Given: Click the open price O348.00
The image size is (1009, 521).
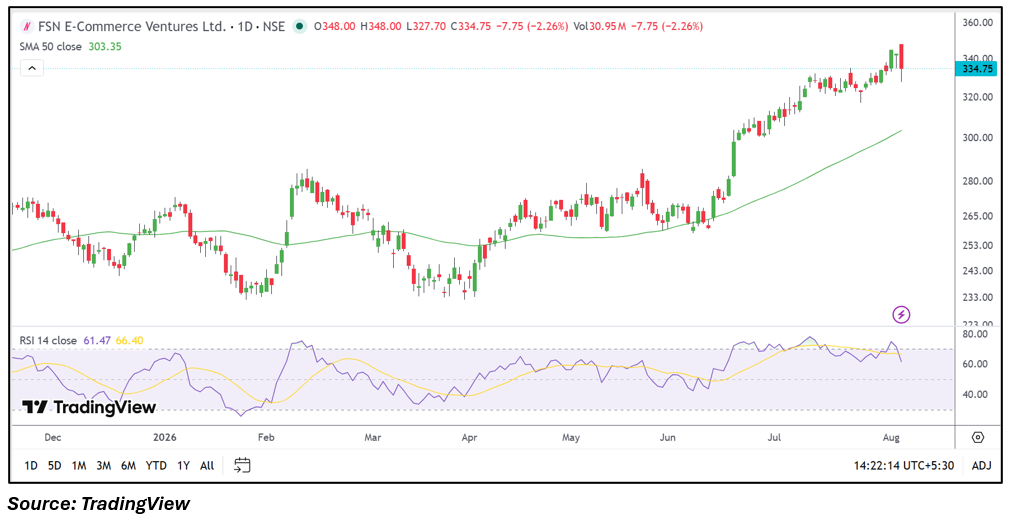Looking at the screenshot, I should click(335, 27).
